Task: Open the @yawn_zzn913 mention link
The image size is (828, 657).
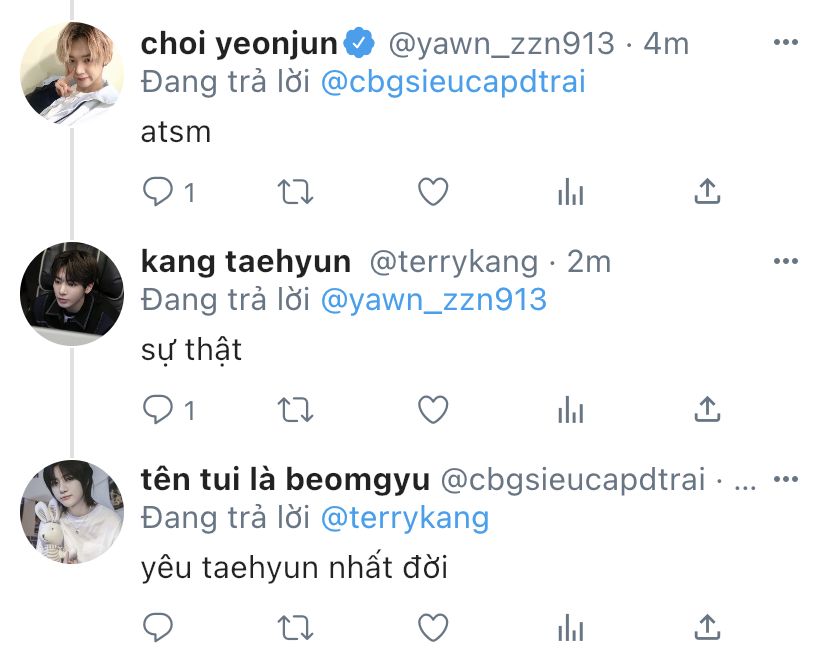Action: pyautogui.click(x=434, y=301)
